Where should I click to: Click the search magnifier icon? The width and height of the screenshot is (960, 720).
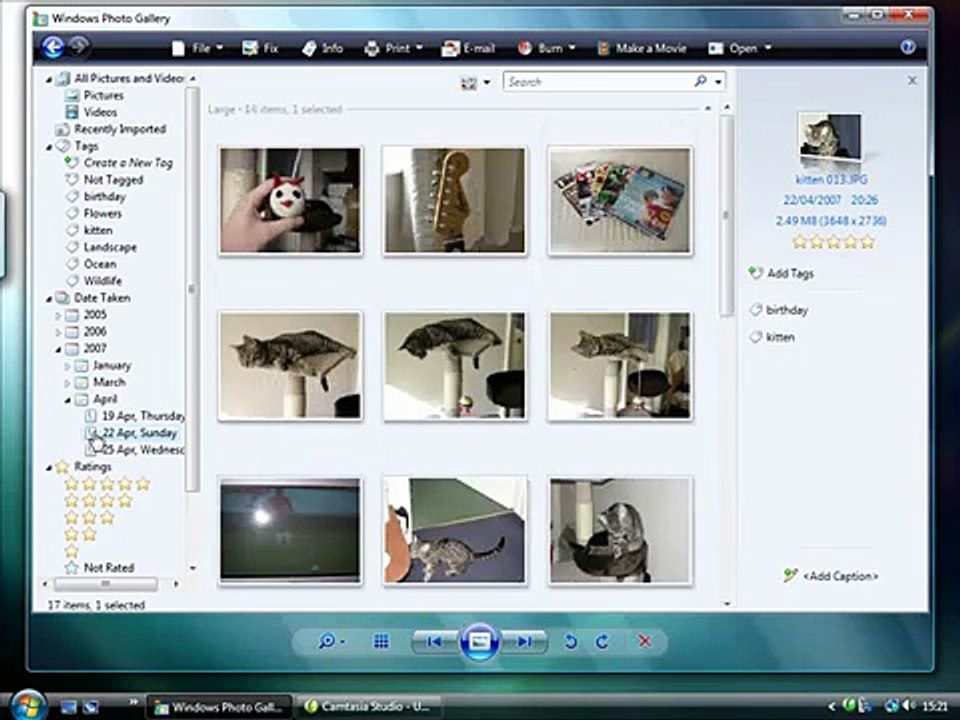[x=700, y=81]
